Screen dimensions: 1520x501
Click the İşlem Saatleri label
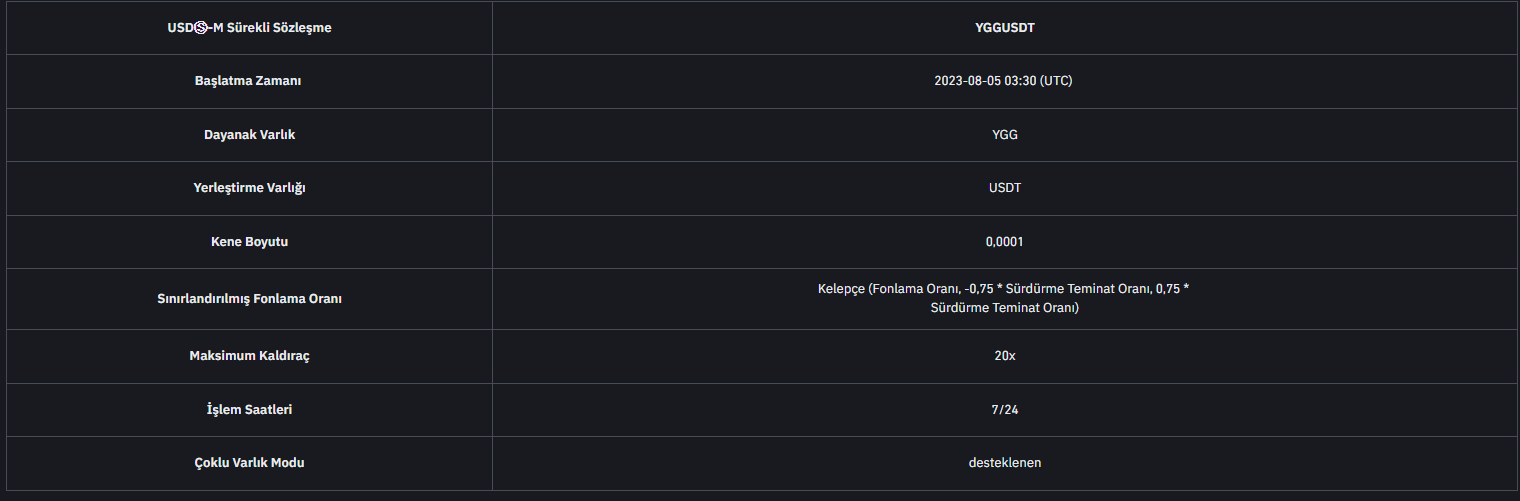pyautogui.click(x=249, y=409)
